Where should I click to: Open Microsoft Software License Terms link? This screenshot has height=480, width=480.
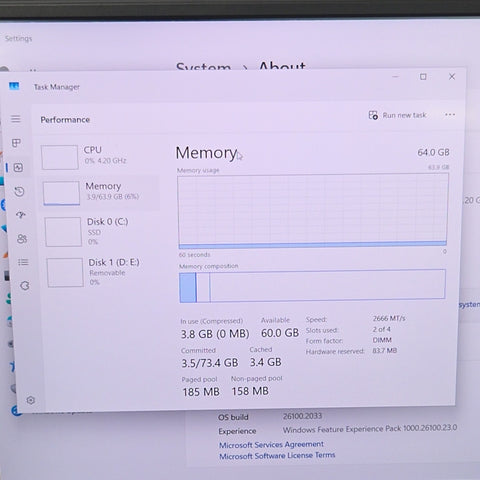(x=277, y=456)
